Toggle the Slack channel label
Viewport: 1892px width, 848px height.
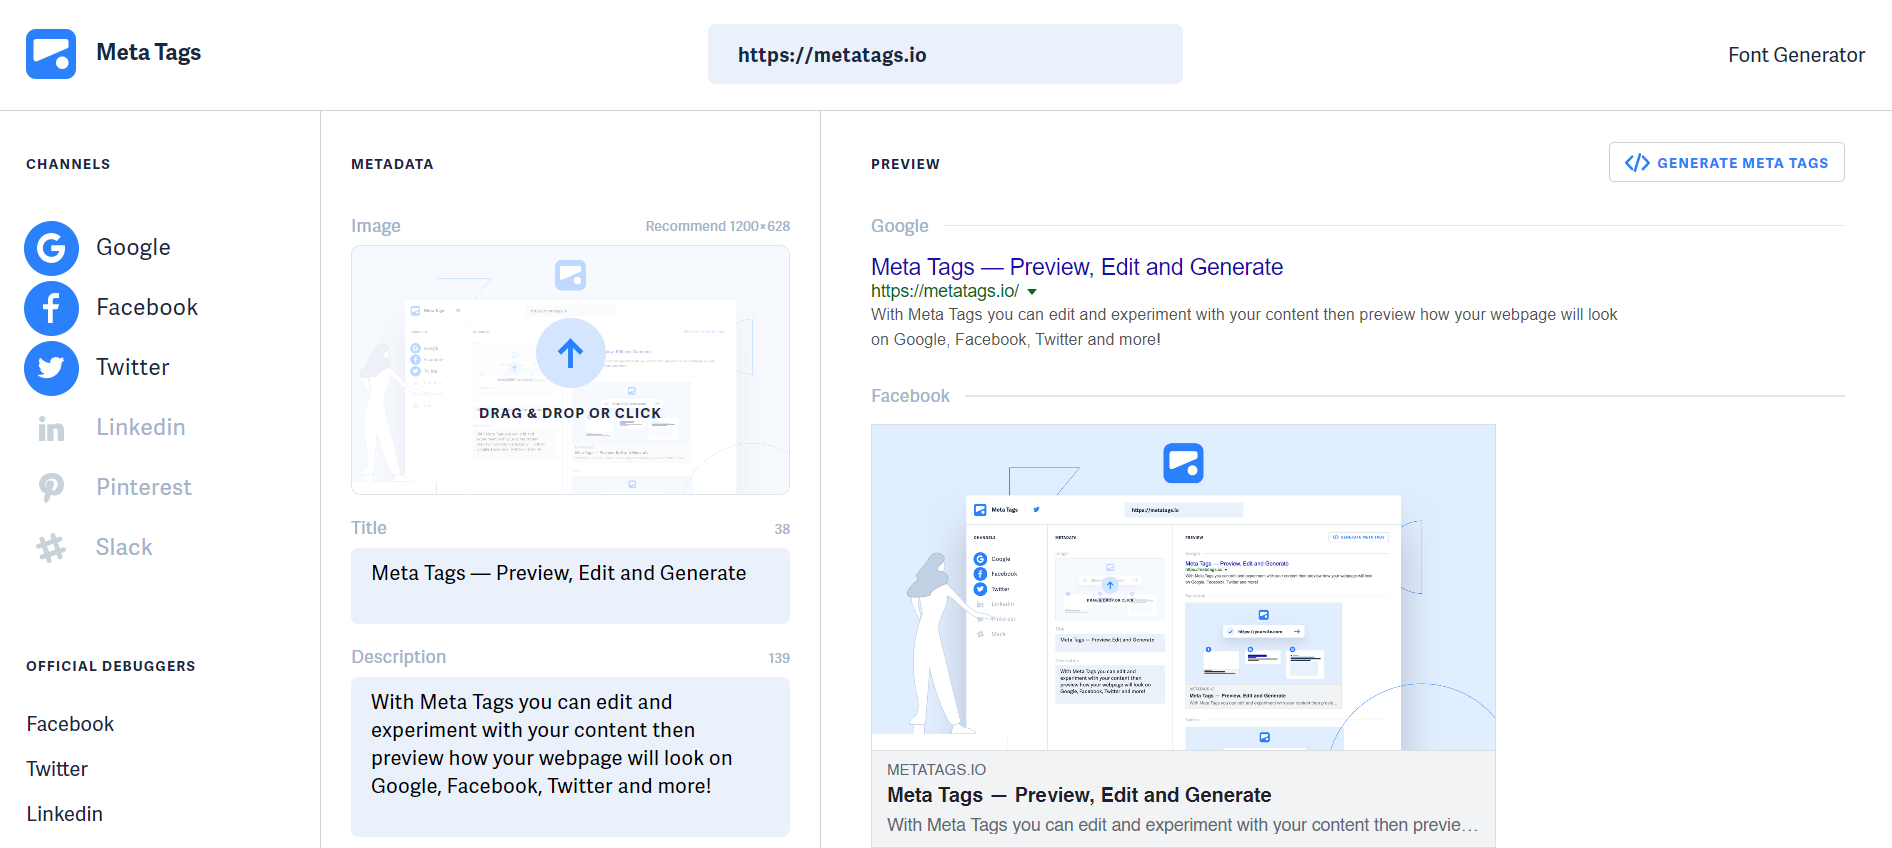pyautogui.click(x=124, y=547)
